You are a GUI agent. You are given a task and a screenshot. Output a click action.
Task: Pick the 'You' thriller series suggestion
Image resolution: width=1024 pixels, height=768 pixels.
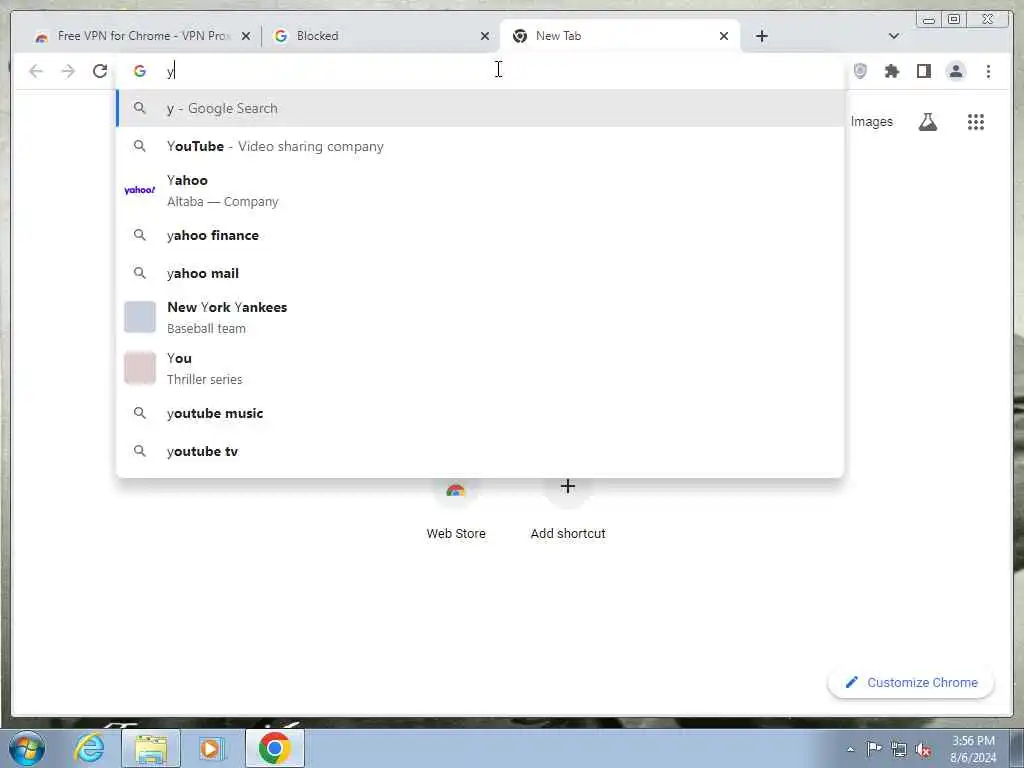coord(480,368)
